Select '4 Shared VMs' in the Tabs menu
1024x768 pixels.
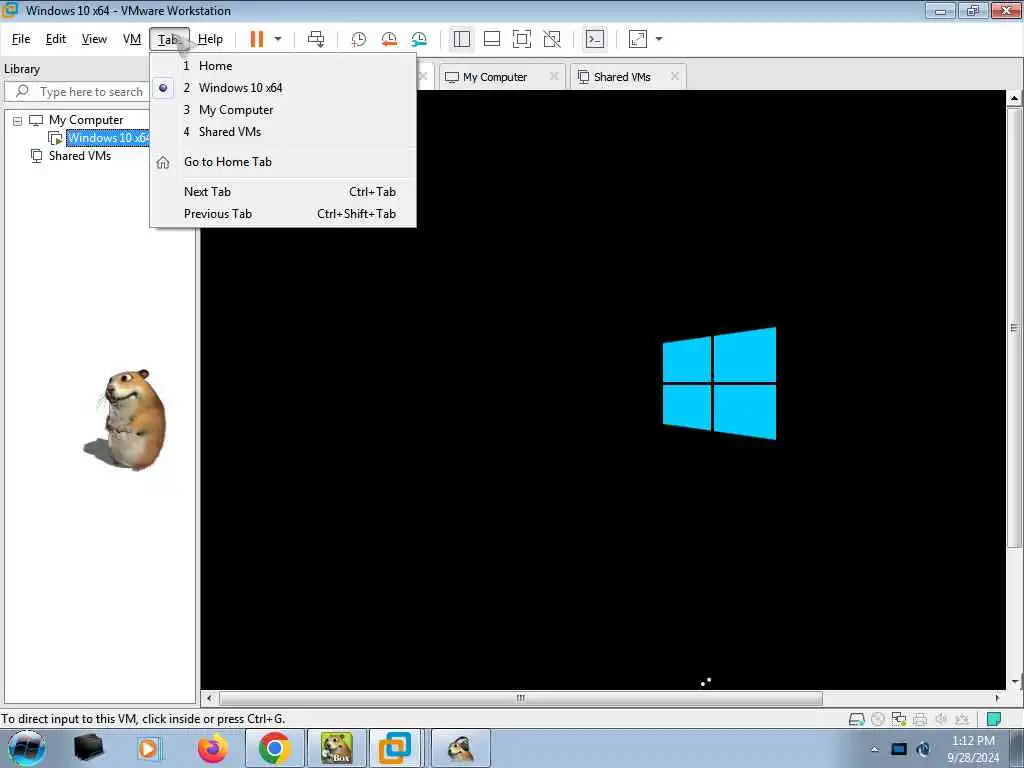coord(283,132)
